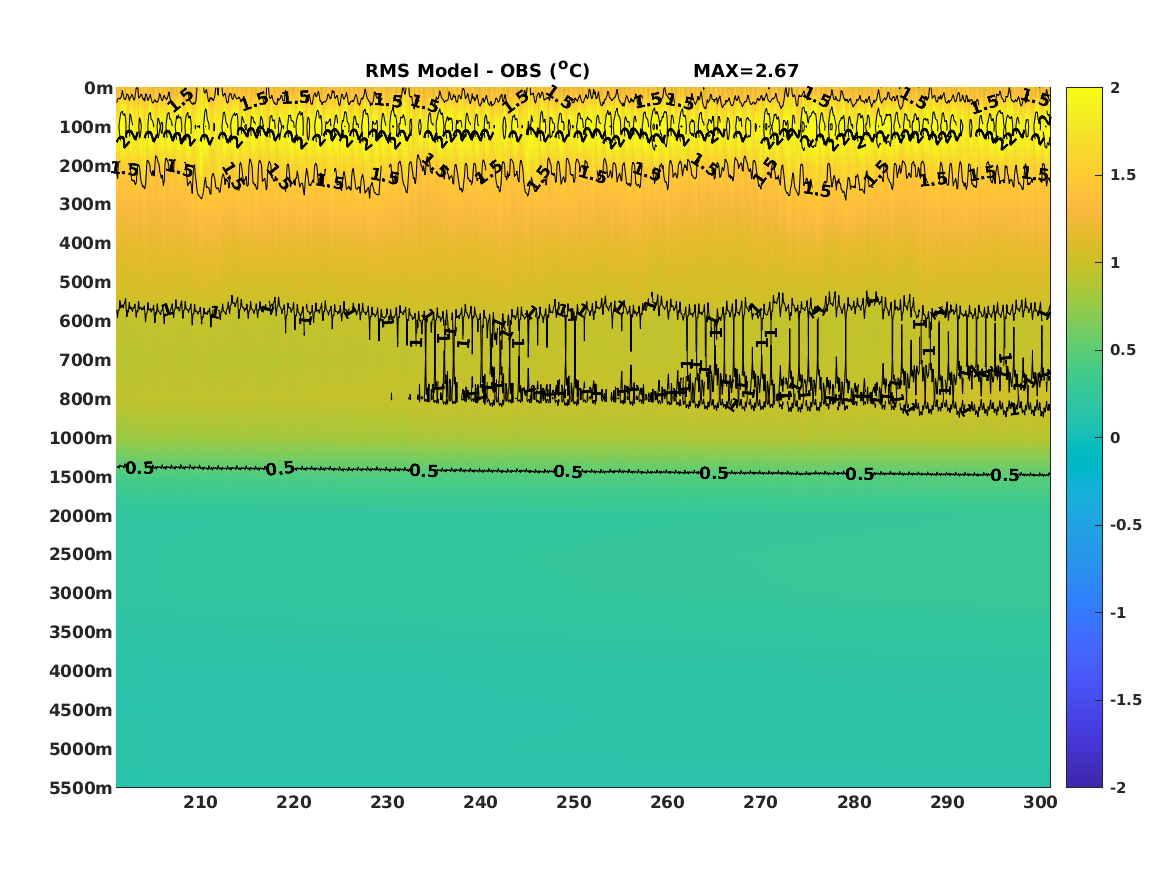Select the '300m' depth axis label
Screen dimensions: 1167x875
(x=86, y=205)
